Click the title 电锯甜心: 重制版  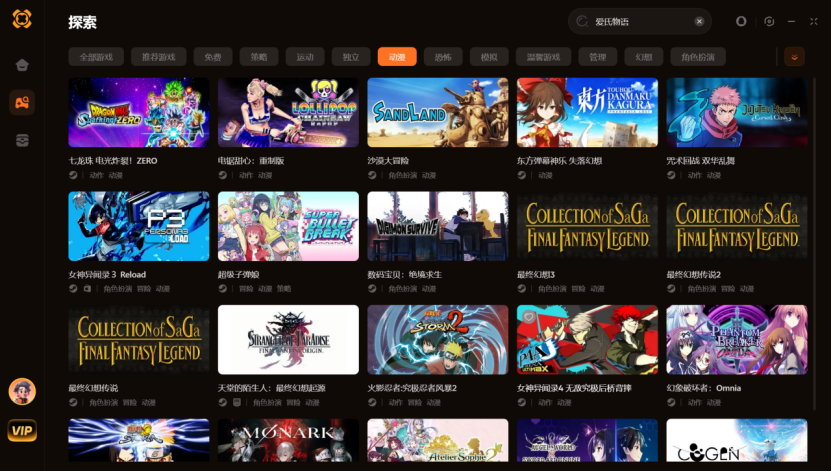coord(251,161)
